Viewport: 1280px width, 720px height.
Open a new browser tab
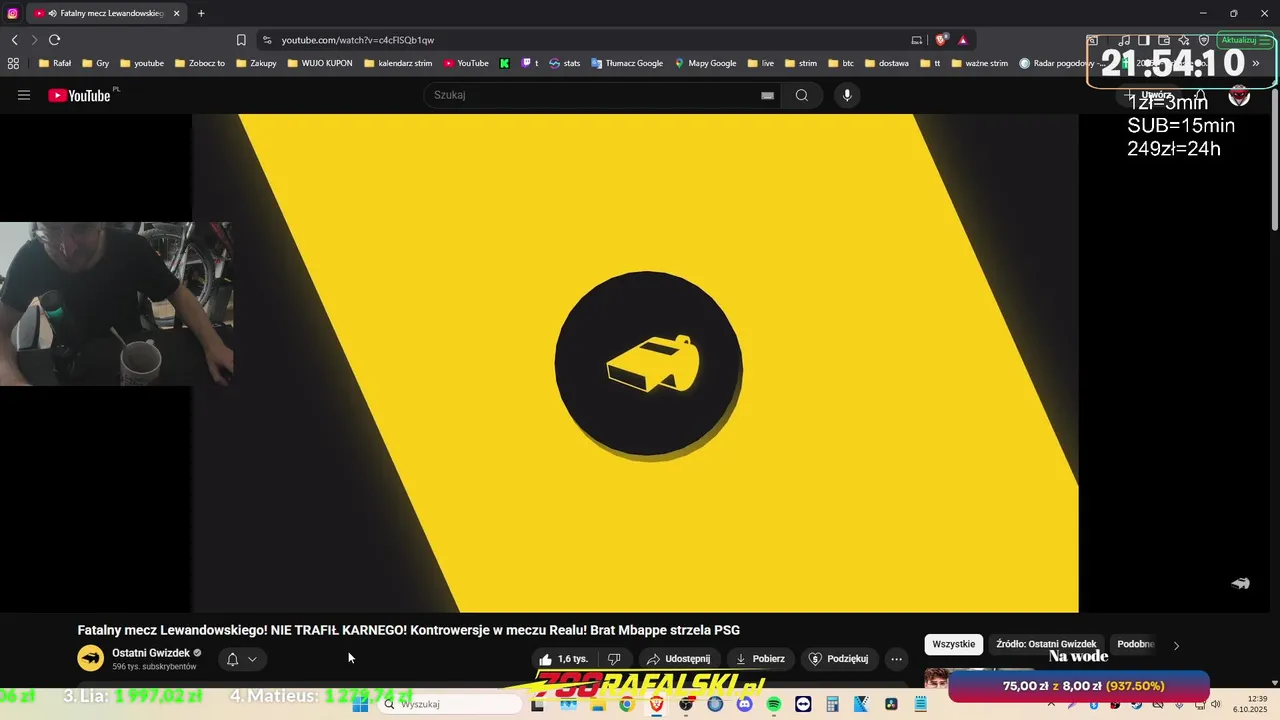point(201,13)
